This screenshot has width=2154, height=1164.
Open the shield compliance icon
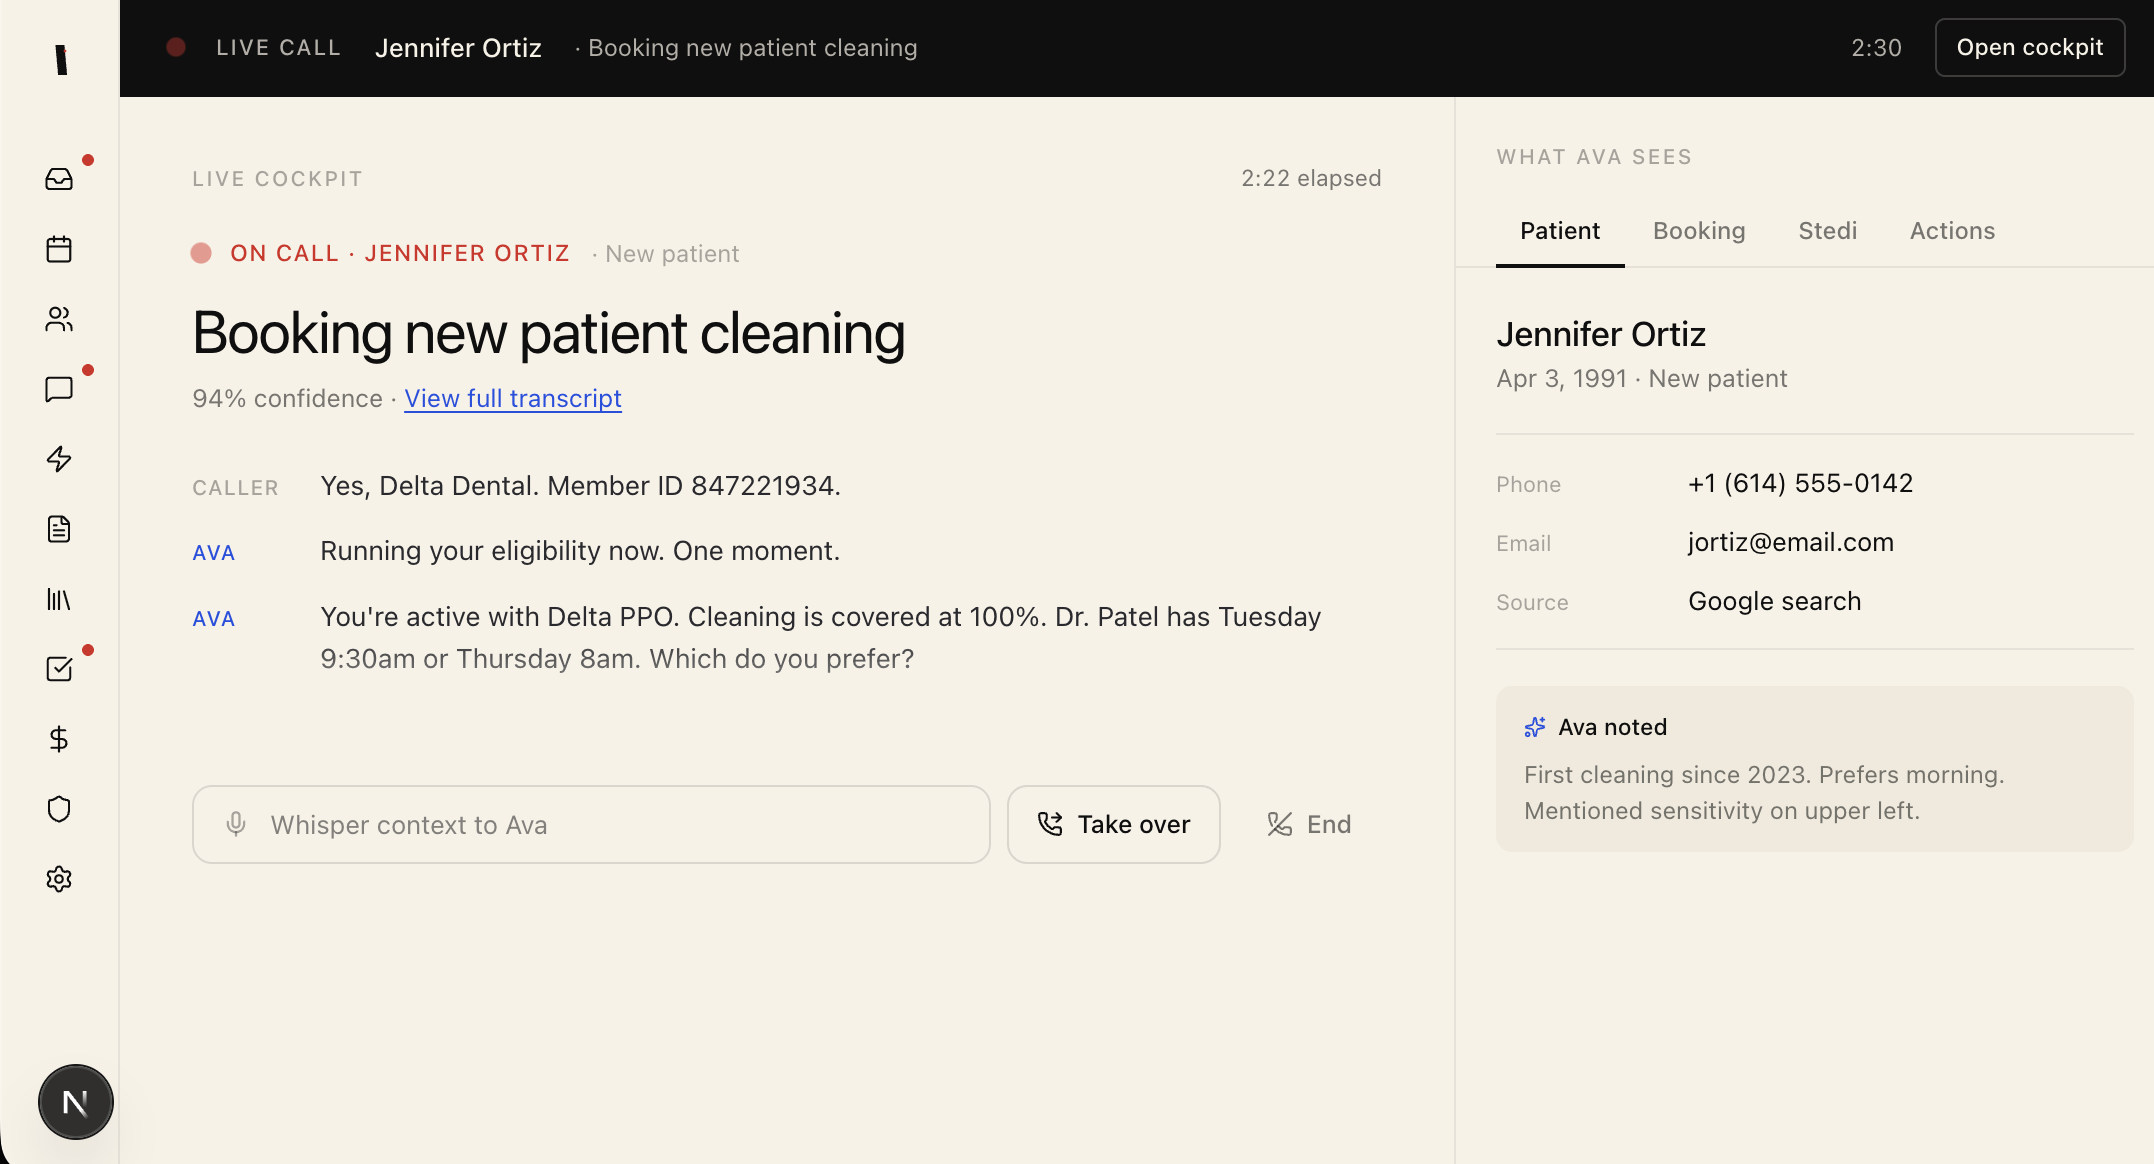(59, 809)
